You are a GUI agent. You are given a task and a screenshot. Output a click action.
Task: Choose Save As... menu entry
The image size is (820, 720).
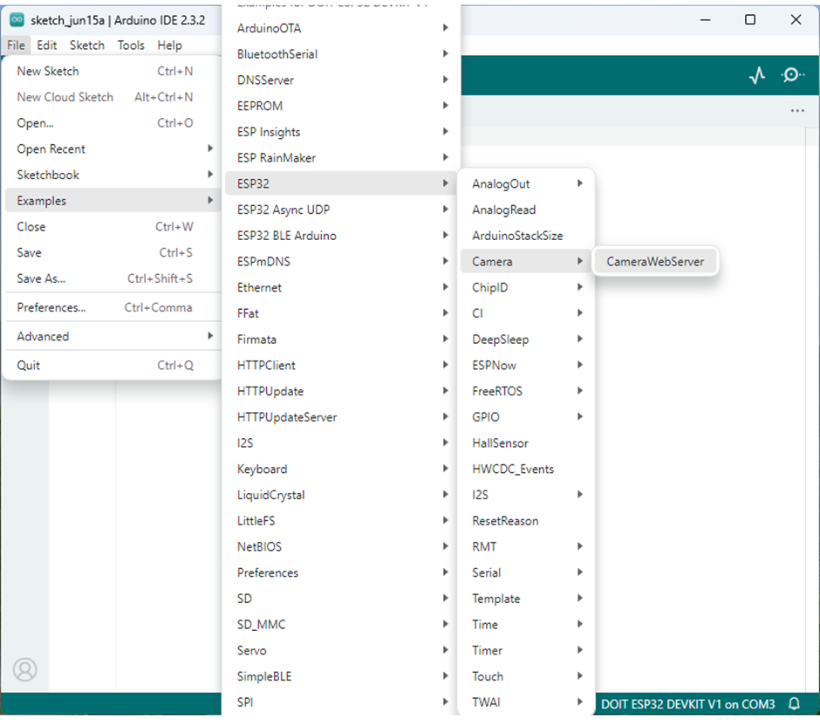(111, 279)
